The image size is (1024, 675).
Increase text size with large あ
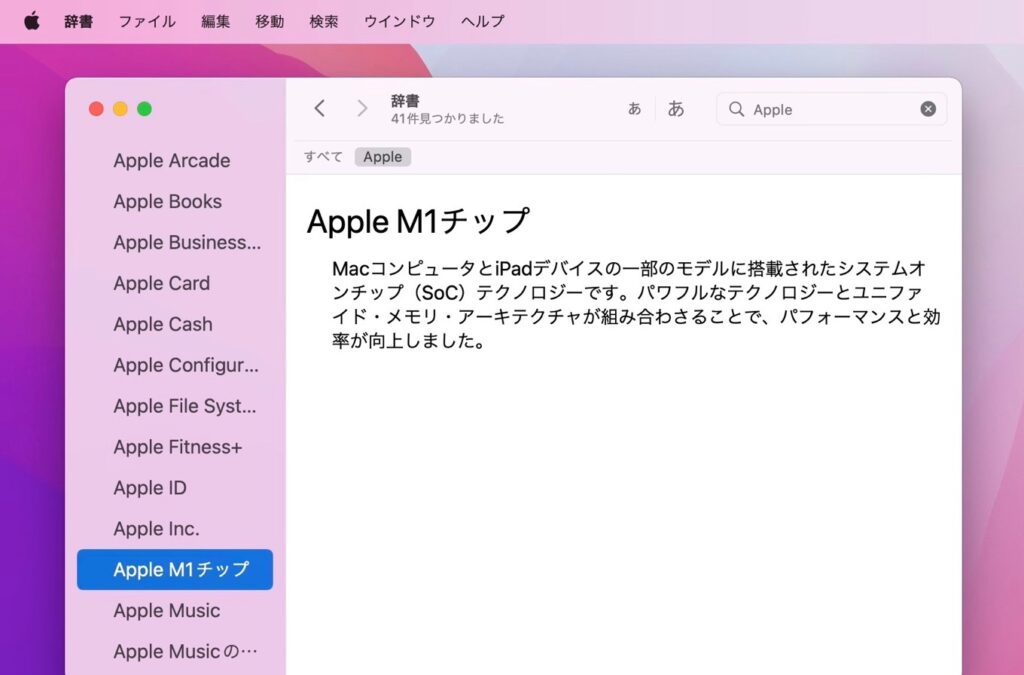tap(676, 108)
